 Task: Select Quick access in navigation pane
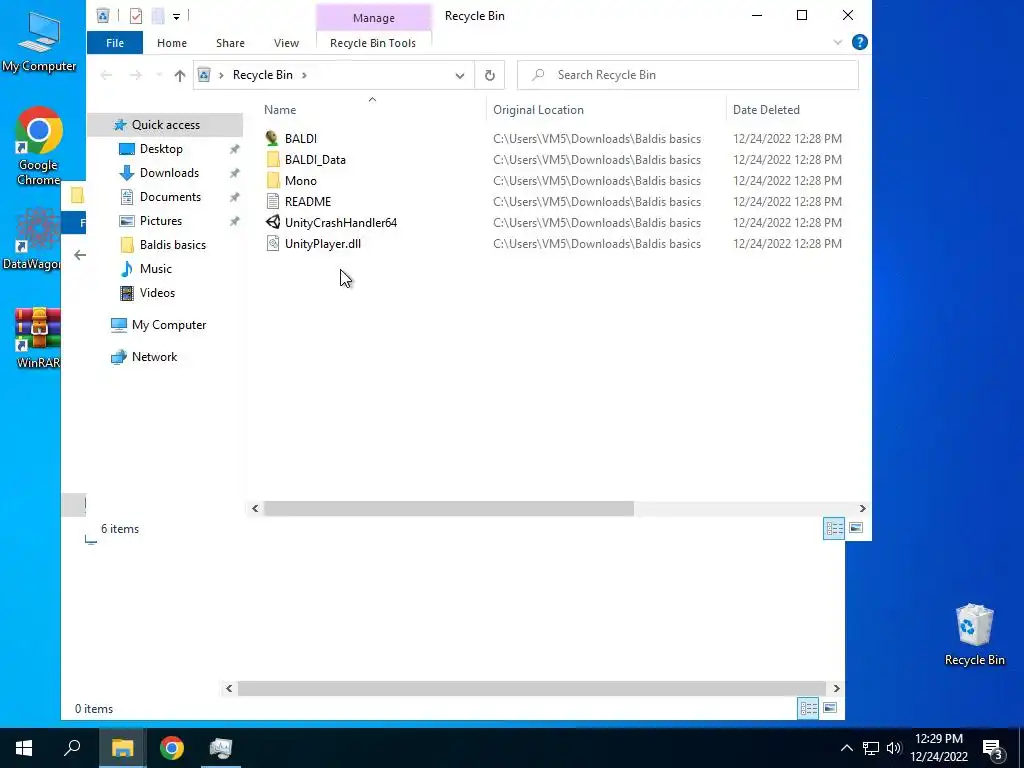click(165, 125)
